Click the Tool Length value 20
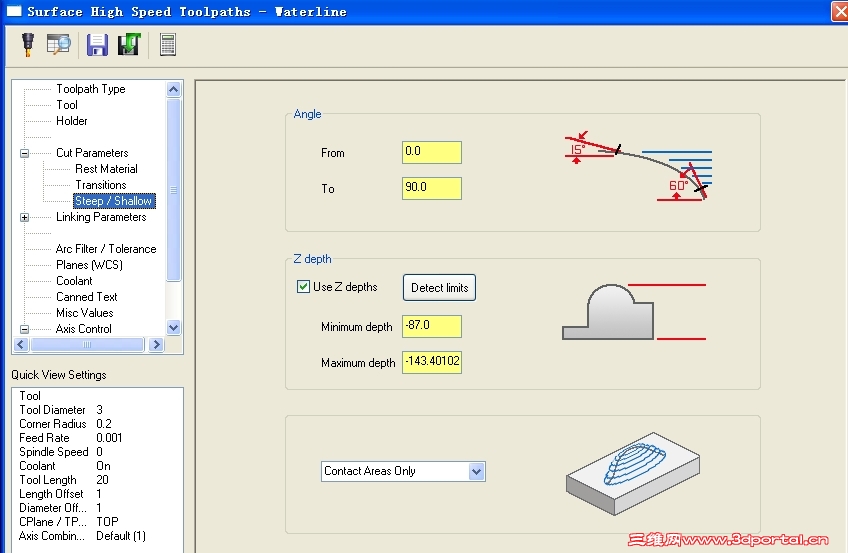 [102, 480]
